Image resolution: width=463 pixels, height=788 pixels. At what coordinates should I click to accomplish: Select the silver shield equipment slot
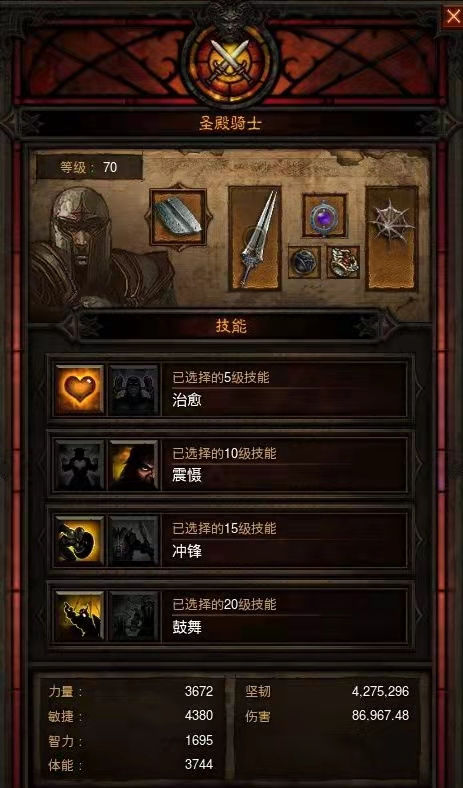click(x=178, y=217)
